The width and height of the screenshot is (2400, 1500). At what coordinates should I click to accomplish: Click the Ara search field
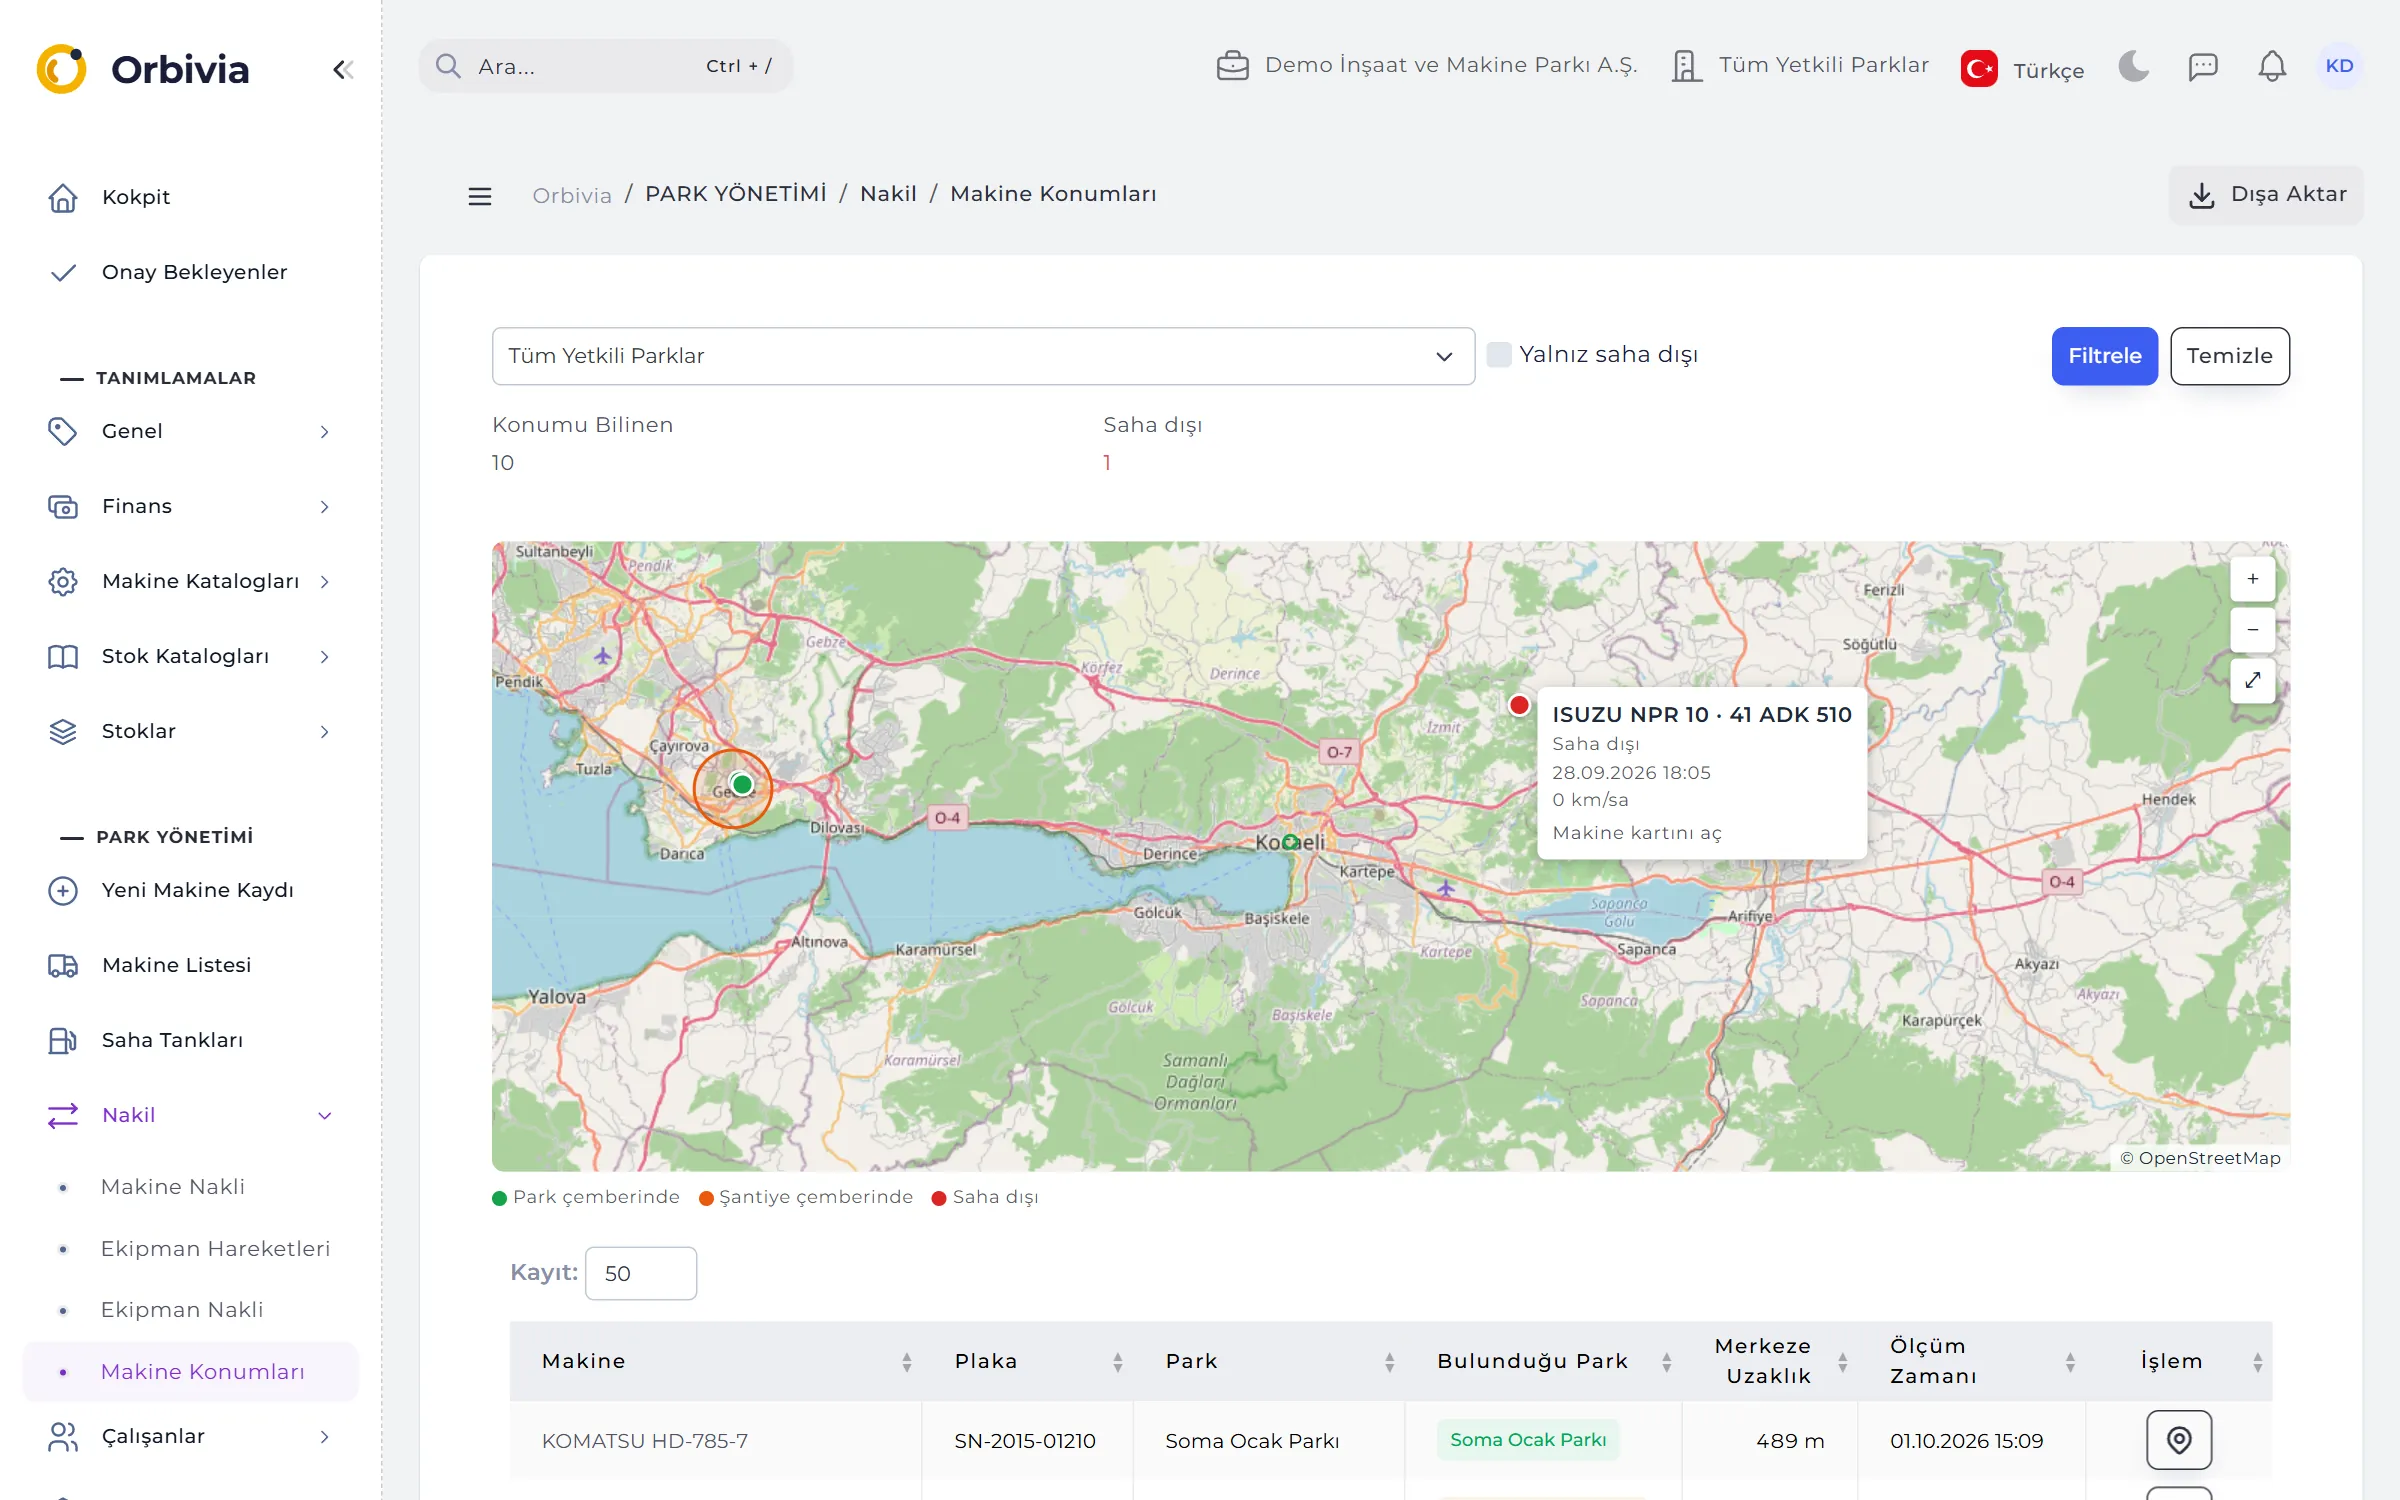point(606,66)
